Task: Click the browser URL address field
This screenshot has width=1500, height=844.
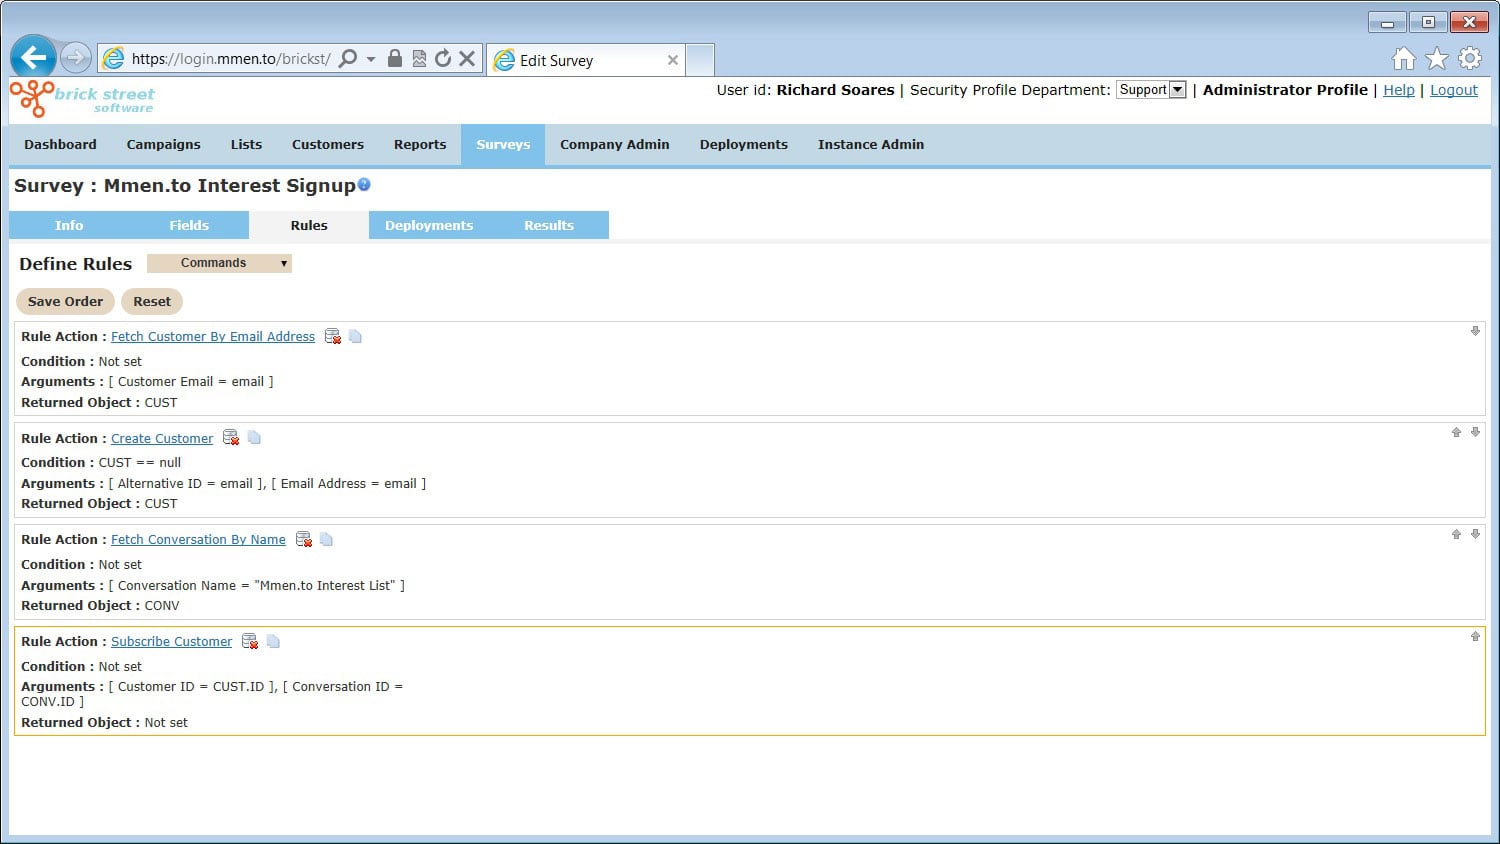Action: [230, 59]
